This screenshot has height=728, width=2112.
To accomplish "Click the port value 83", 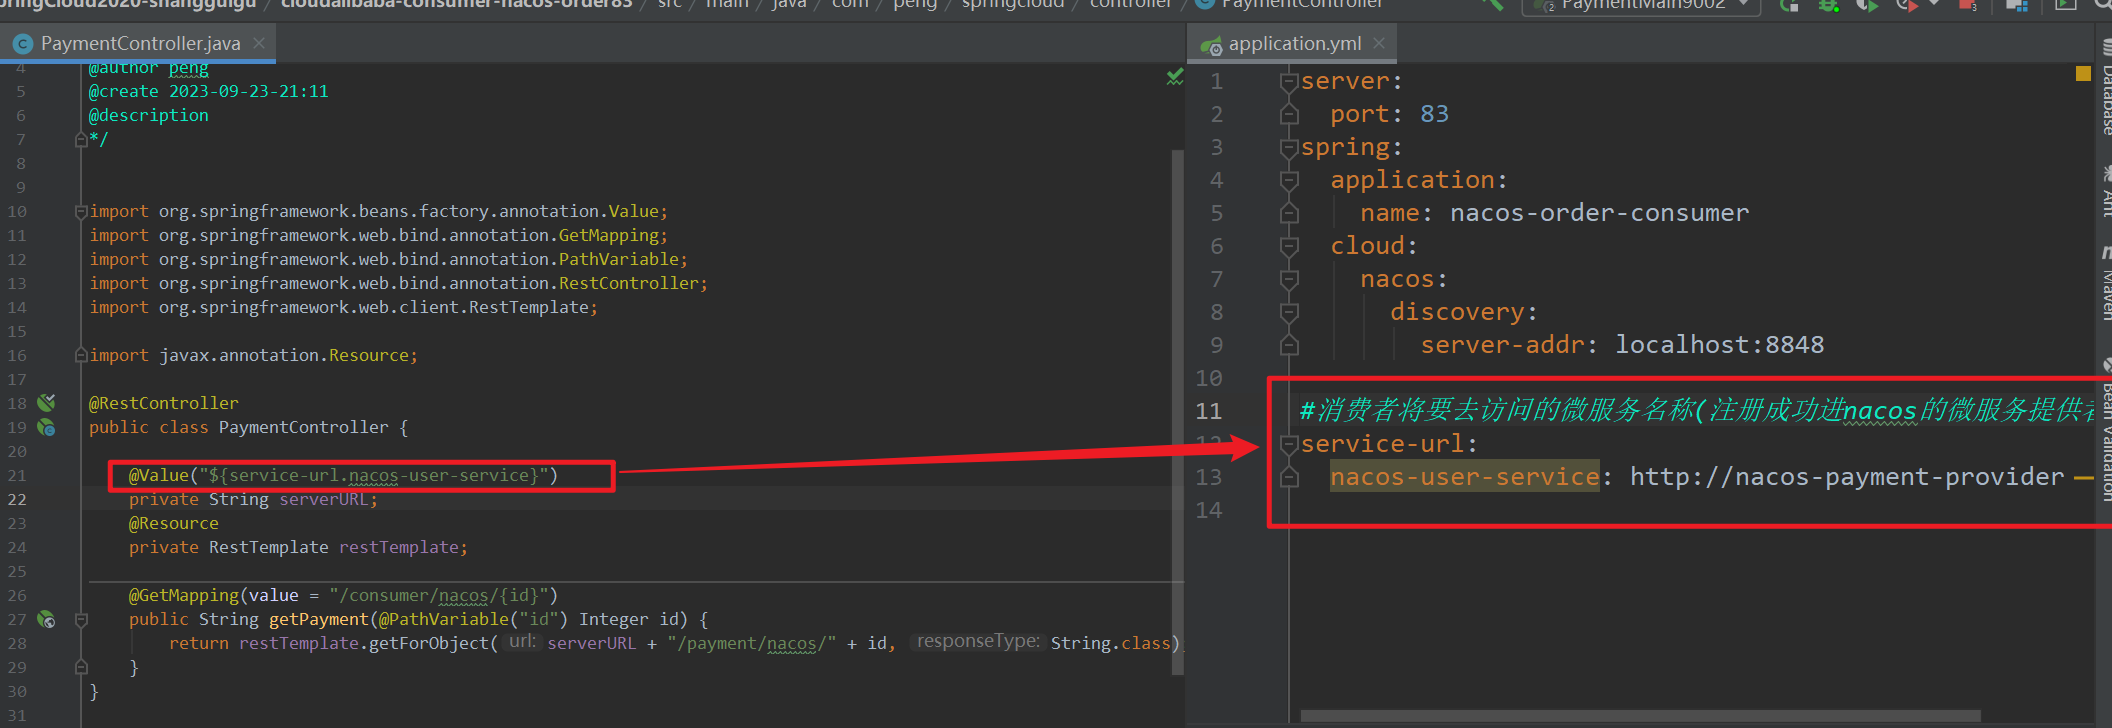I will 1434,114.
